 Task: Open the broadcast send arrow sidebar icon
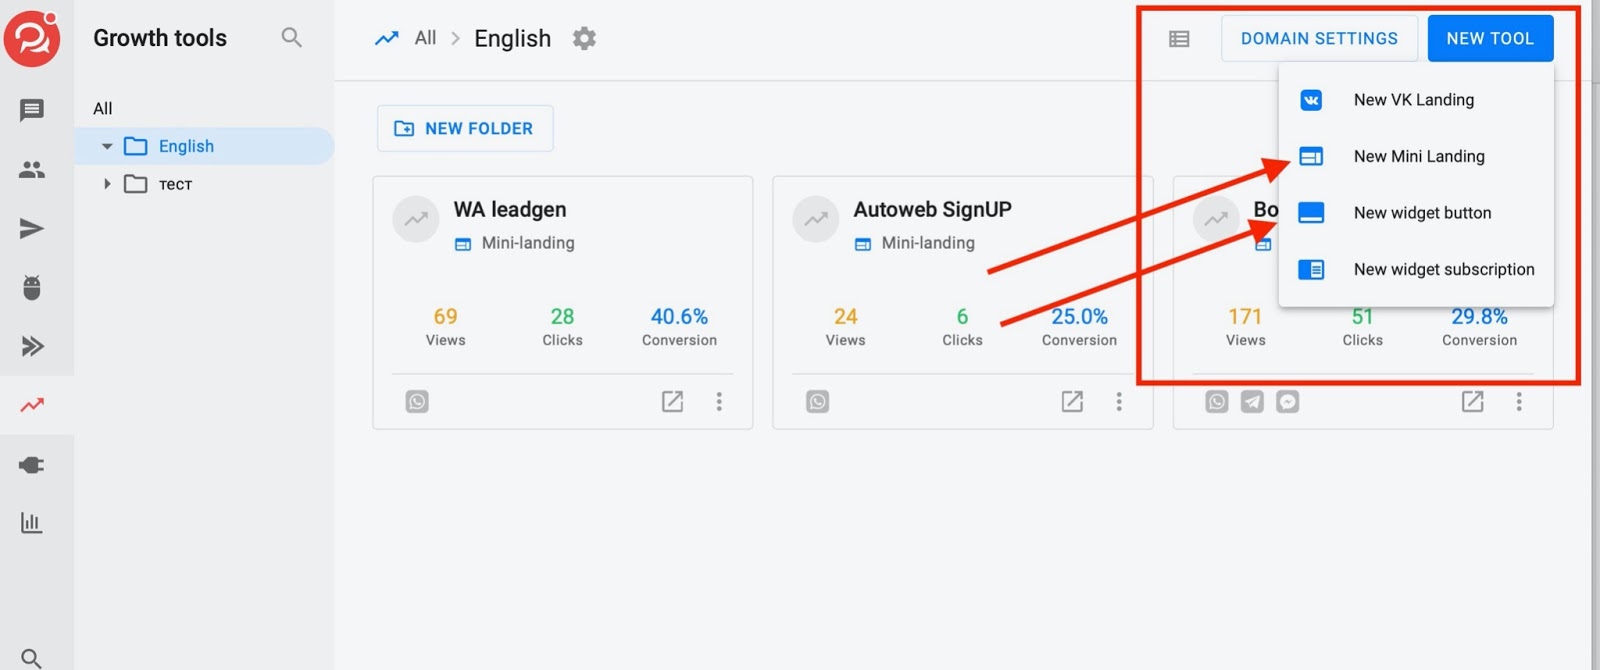tap(32, 229)
